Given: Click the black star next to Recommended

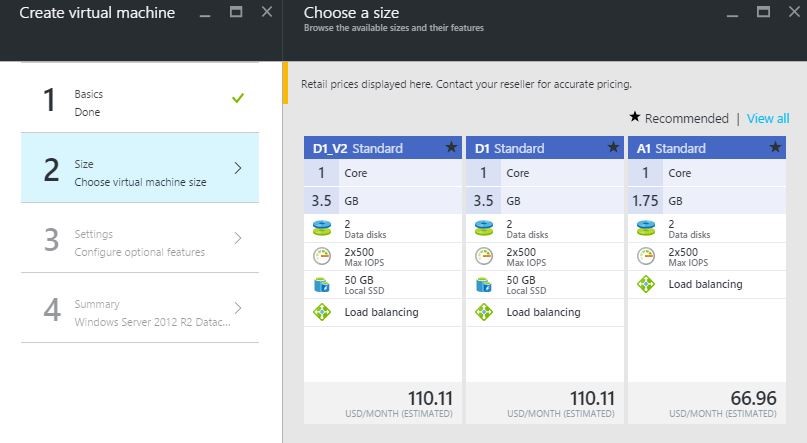Looking at the screenshot, I should (635, 117).
